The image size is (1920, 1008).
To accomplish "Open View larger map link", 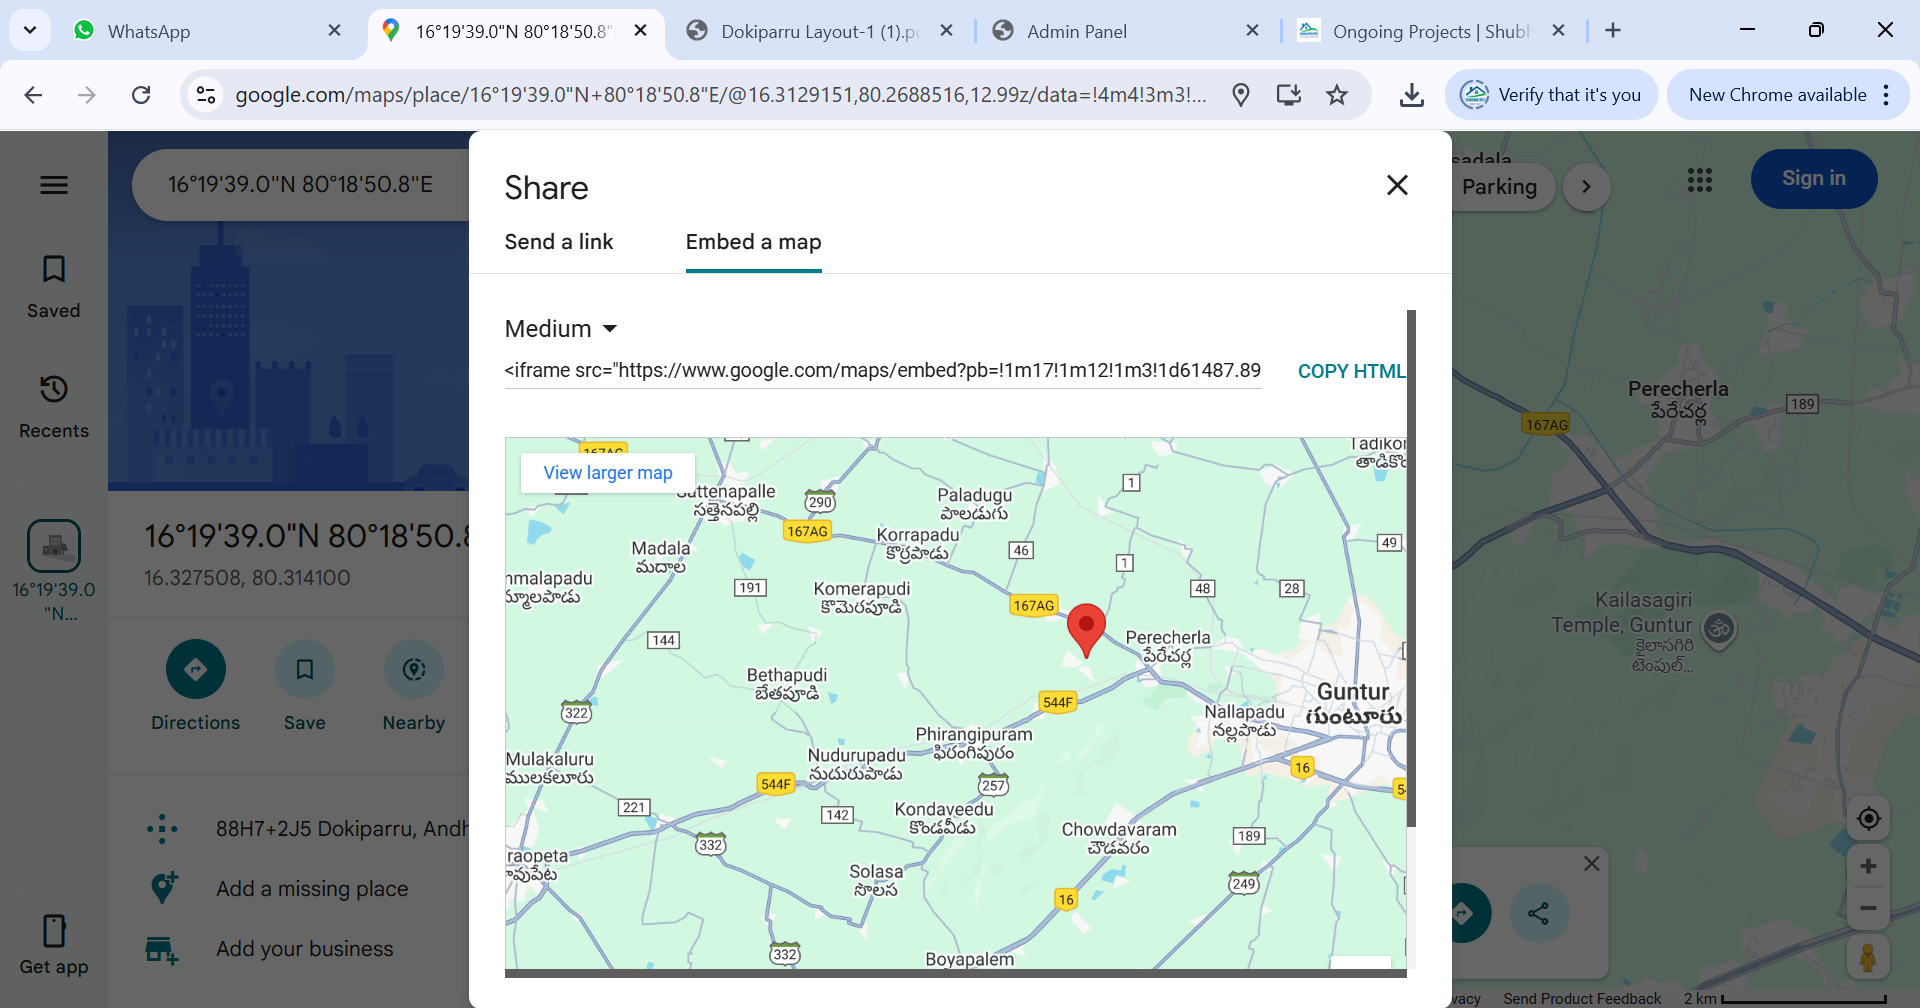I will point(608,473).
